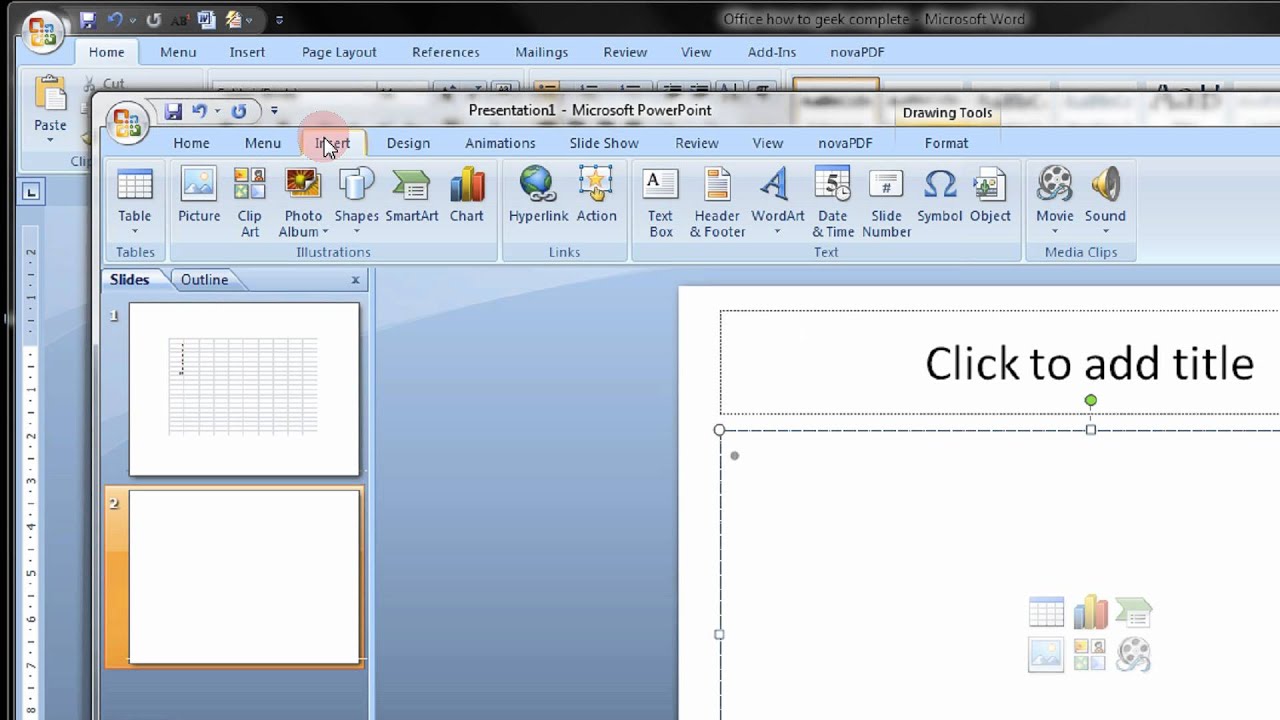This screenshot has height=720, width=1280.
Task: Insert a Chart
Action: tap(466, 196)
